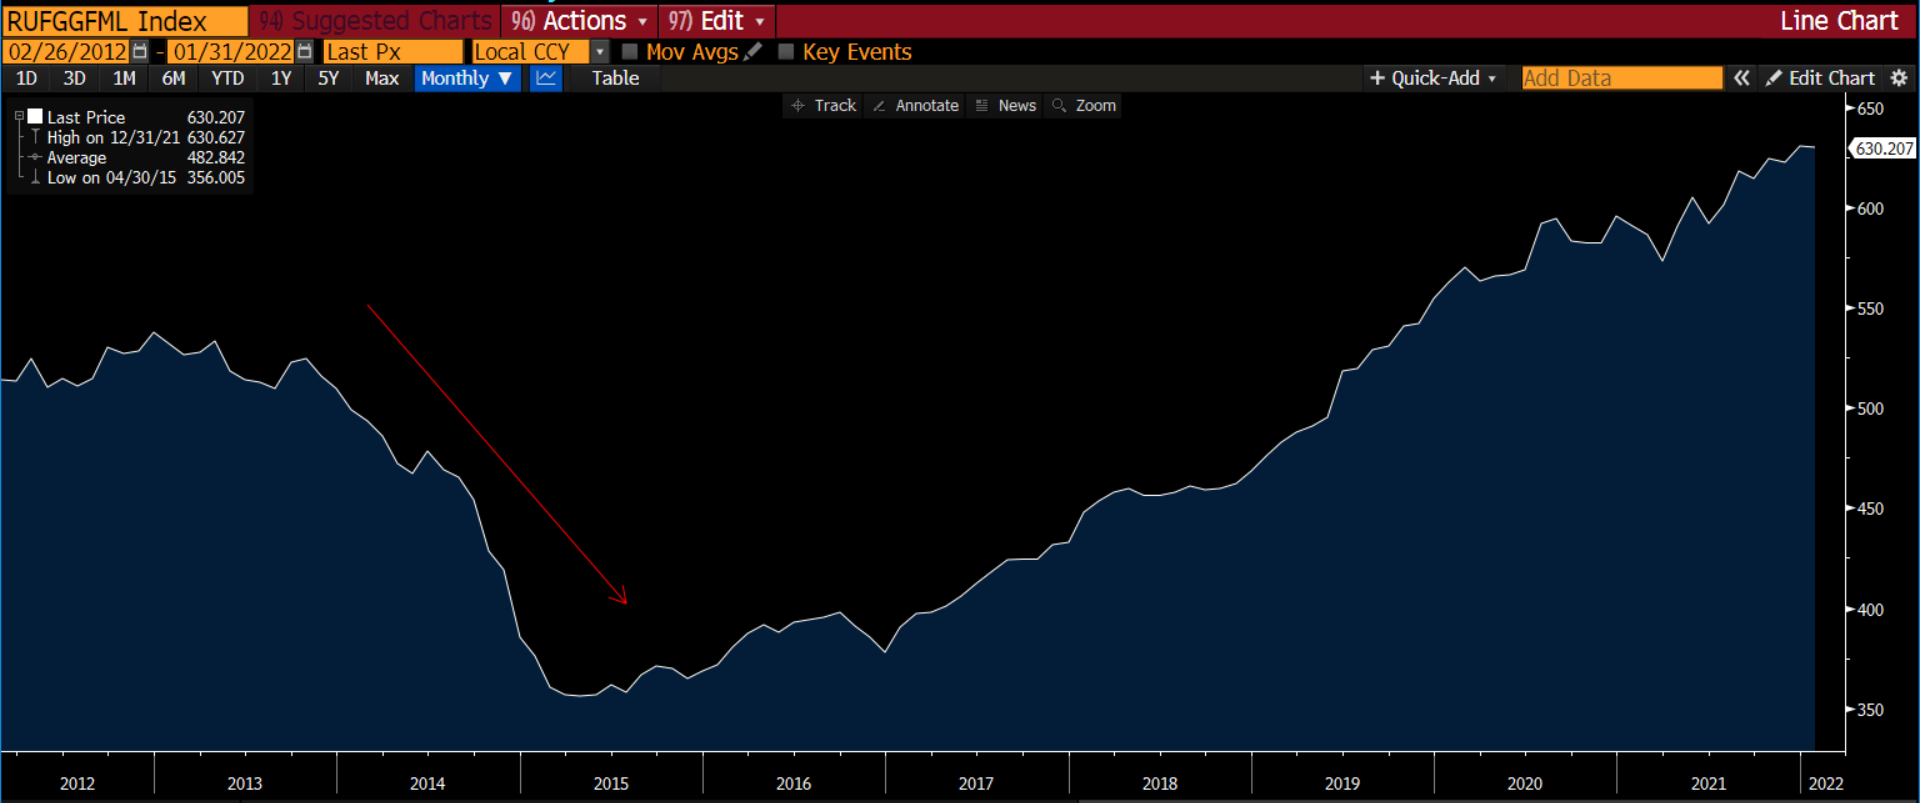Screen dimensions: 1920x803
Task: Expand the 96) Actions menu
Action: tap(579, 21)
